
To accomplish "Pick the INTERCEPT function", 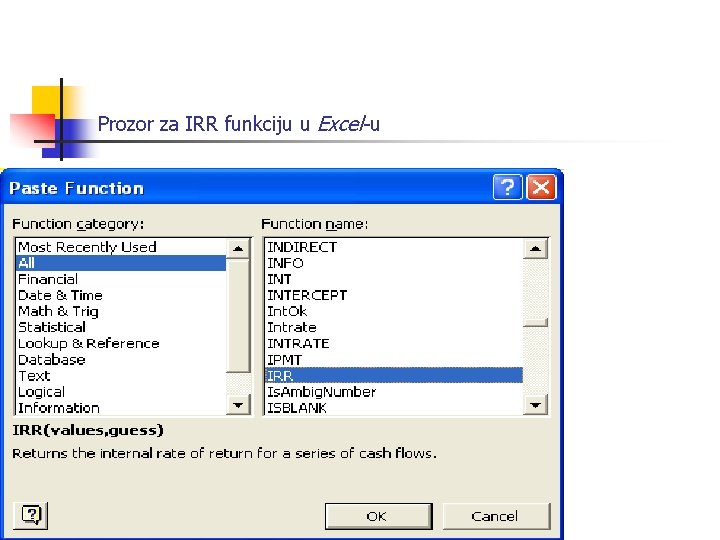I will point(394,295).
